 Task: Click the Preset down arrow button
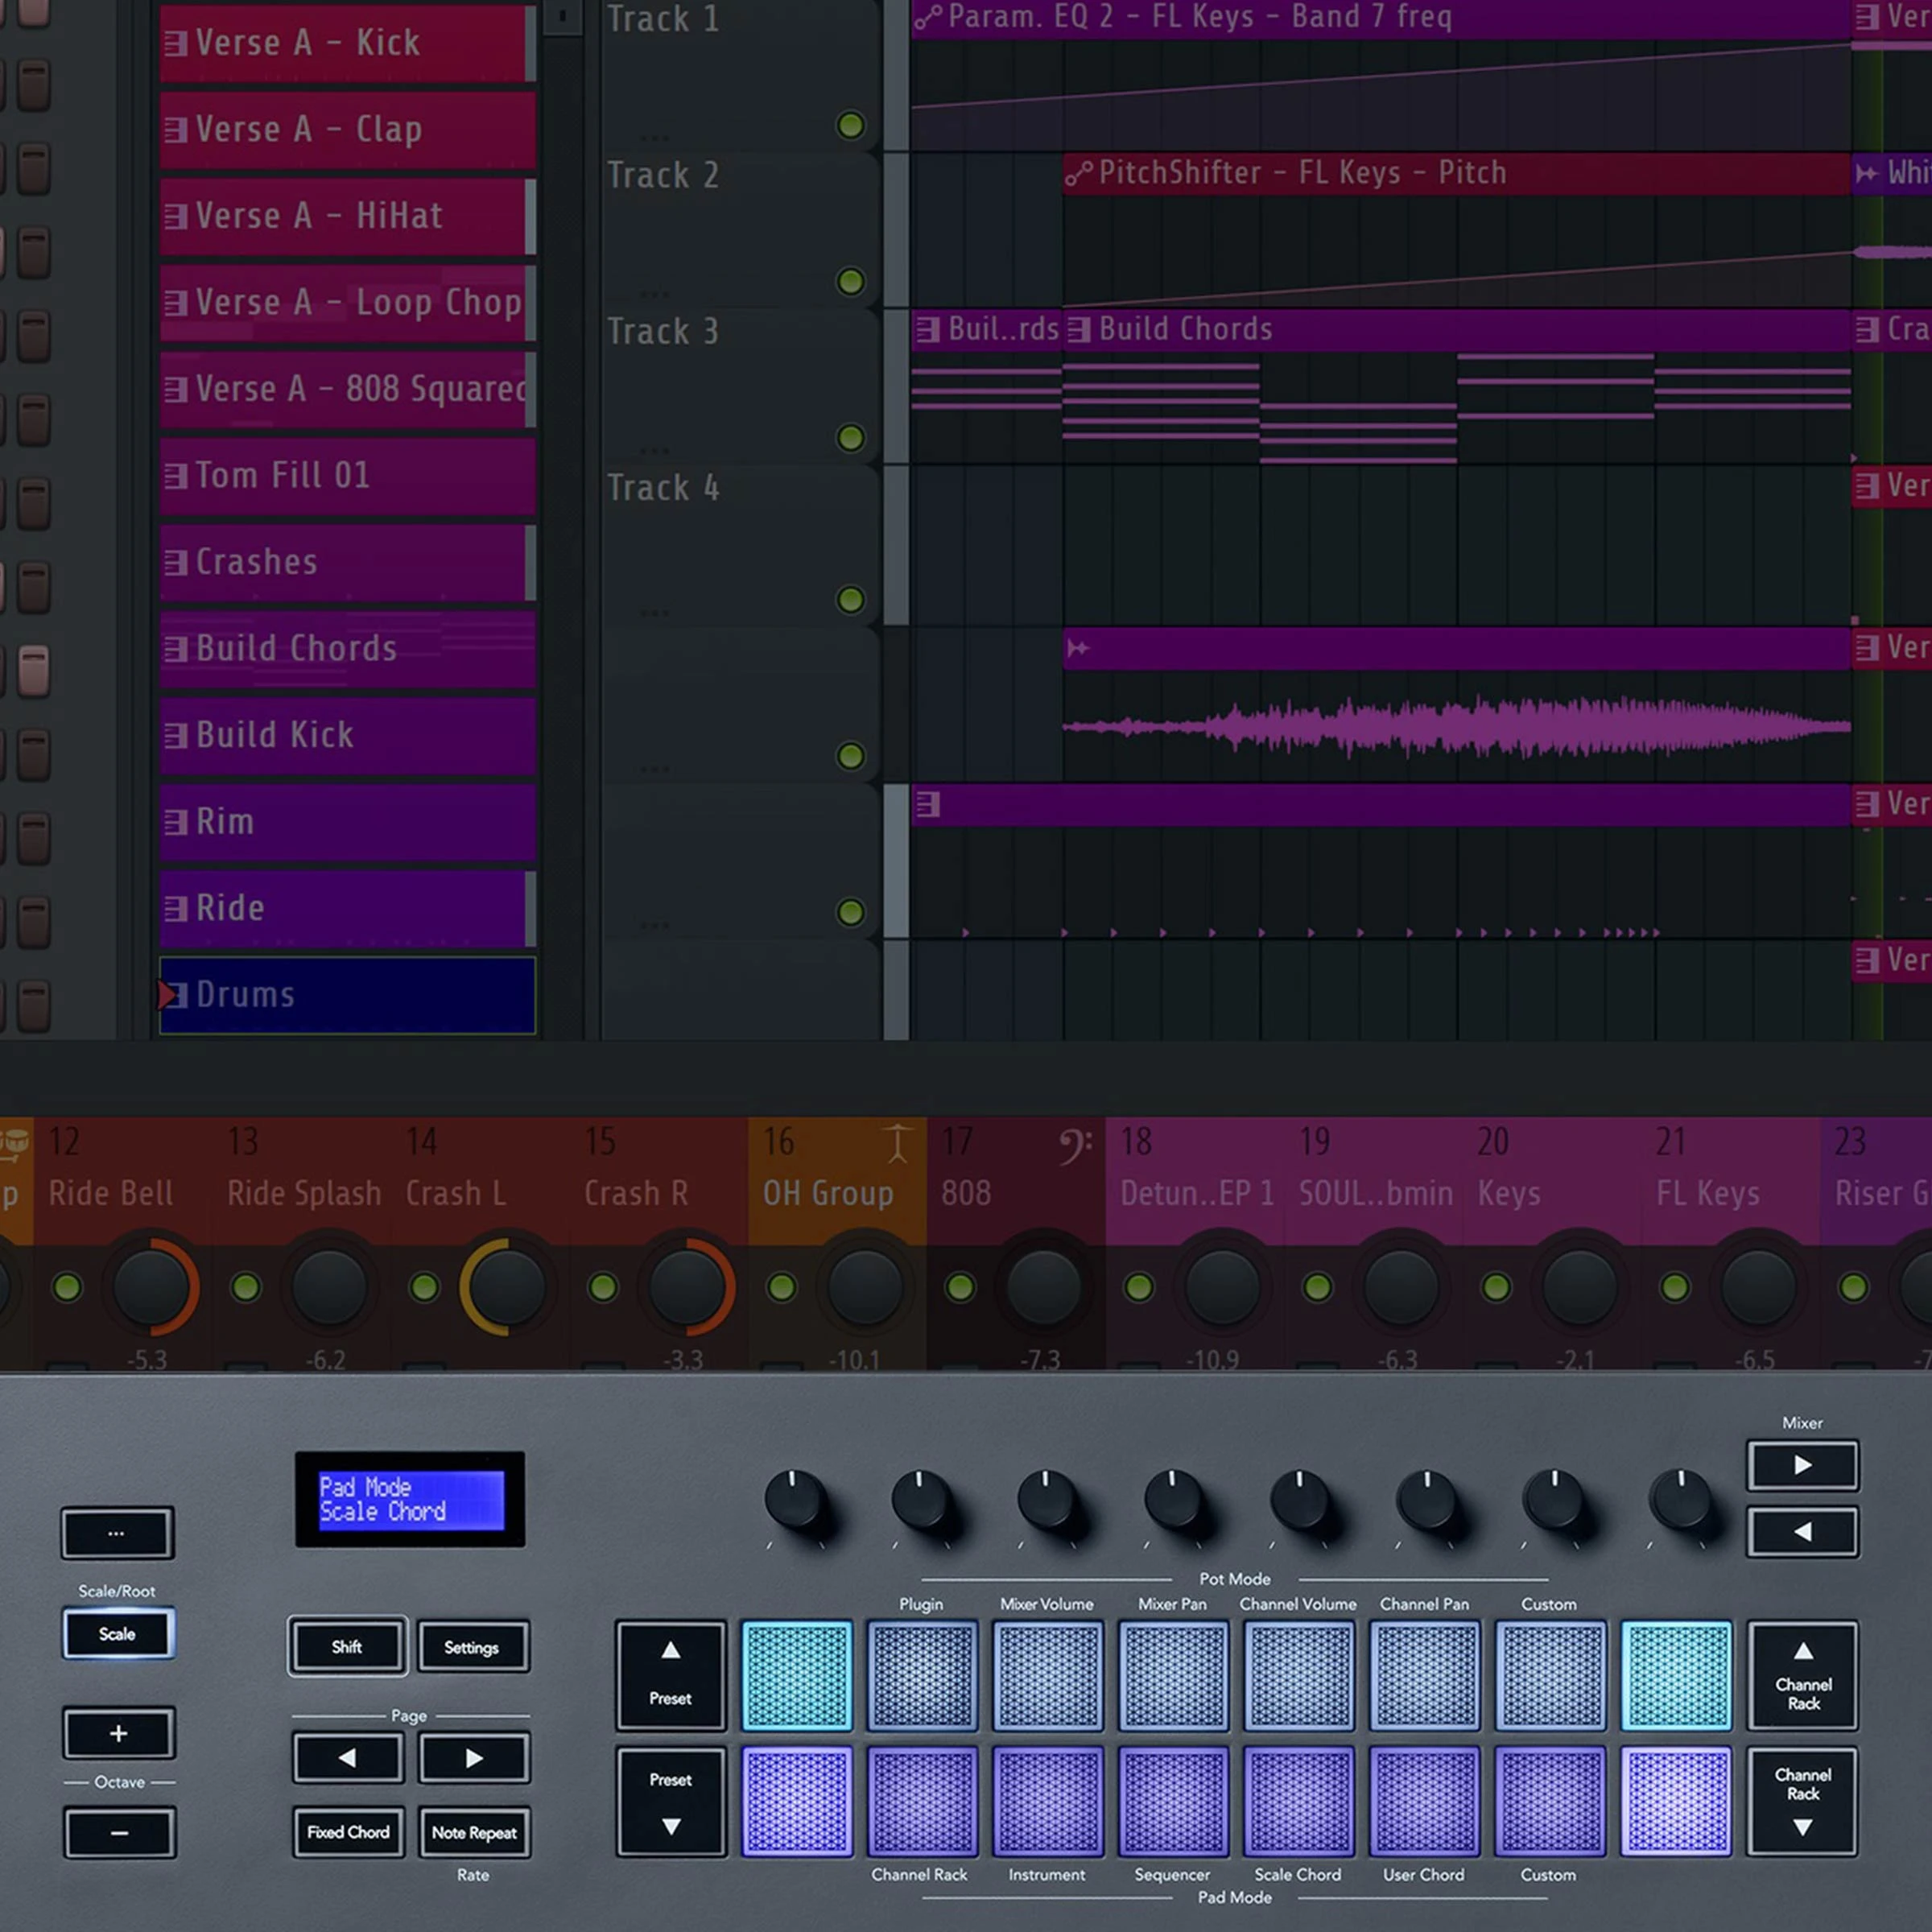670,1801
